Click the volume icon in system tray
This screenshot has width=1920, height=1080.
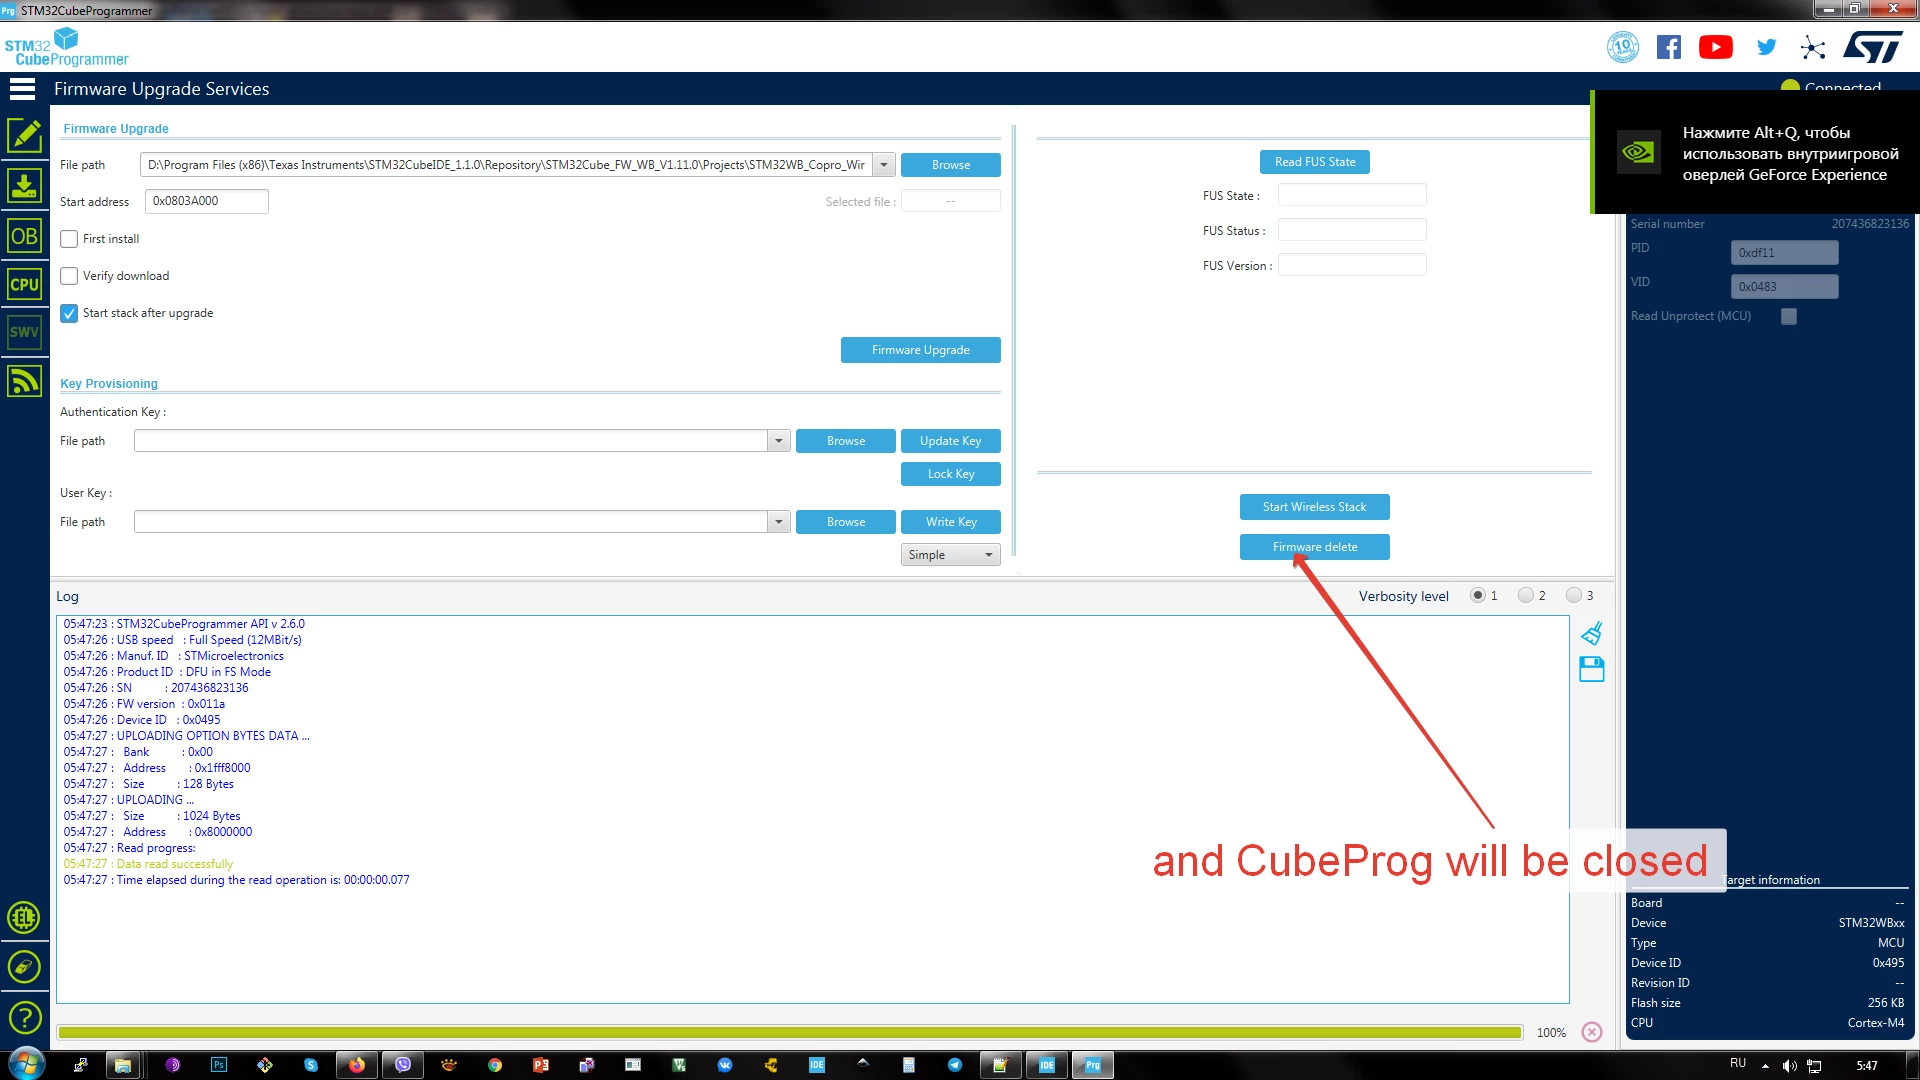(x=1789, y=1066)
